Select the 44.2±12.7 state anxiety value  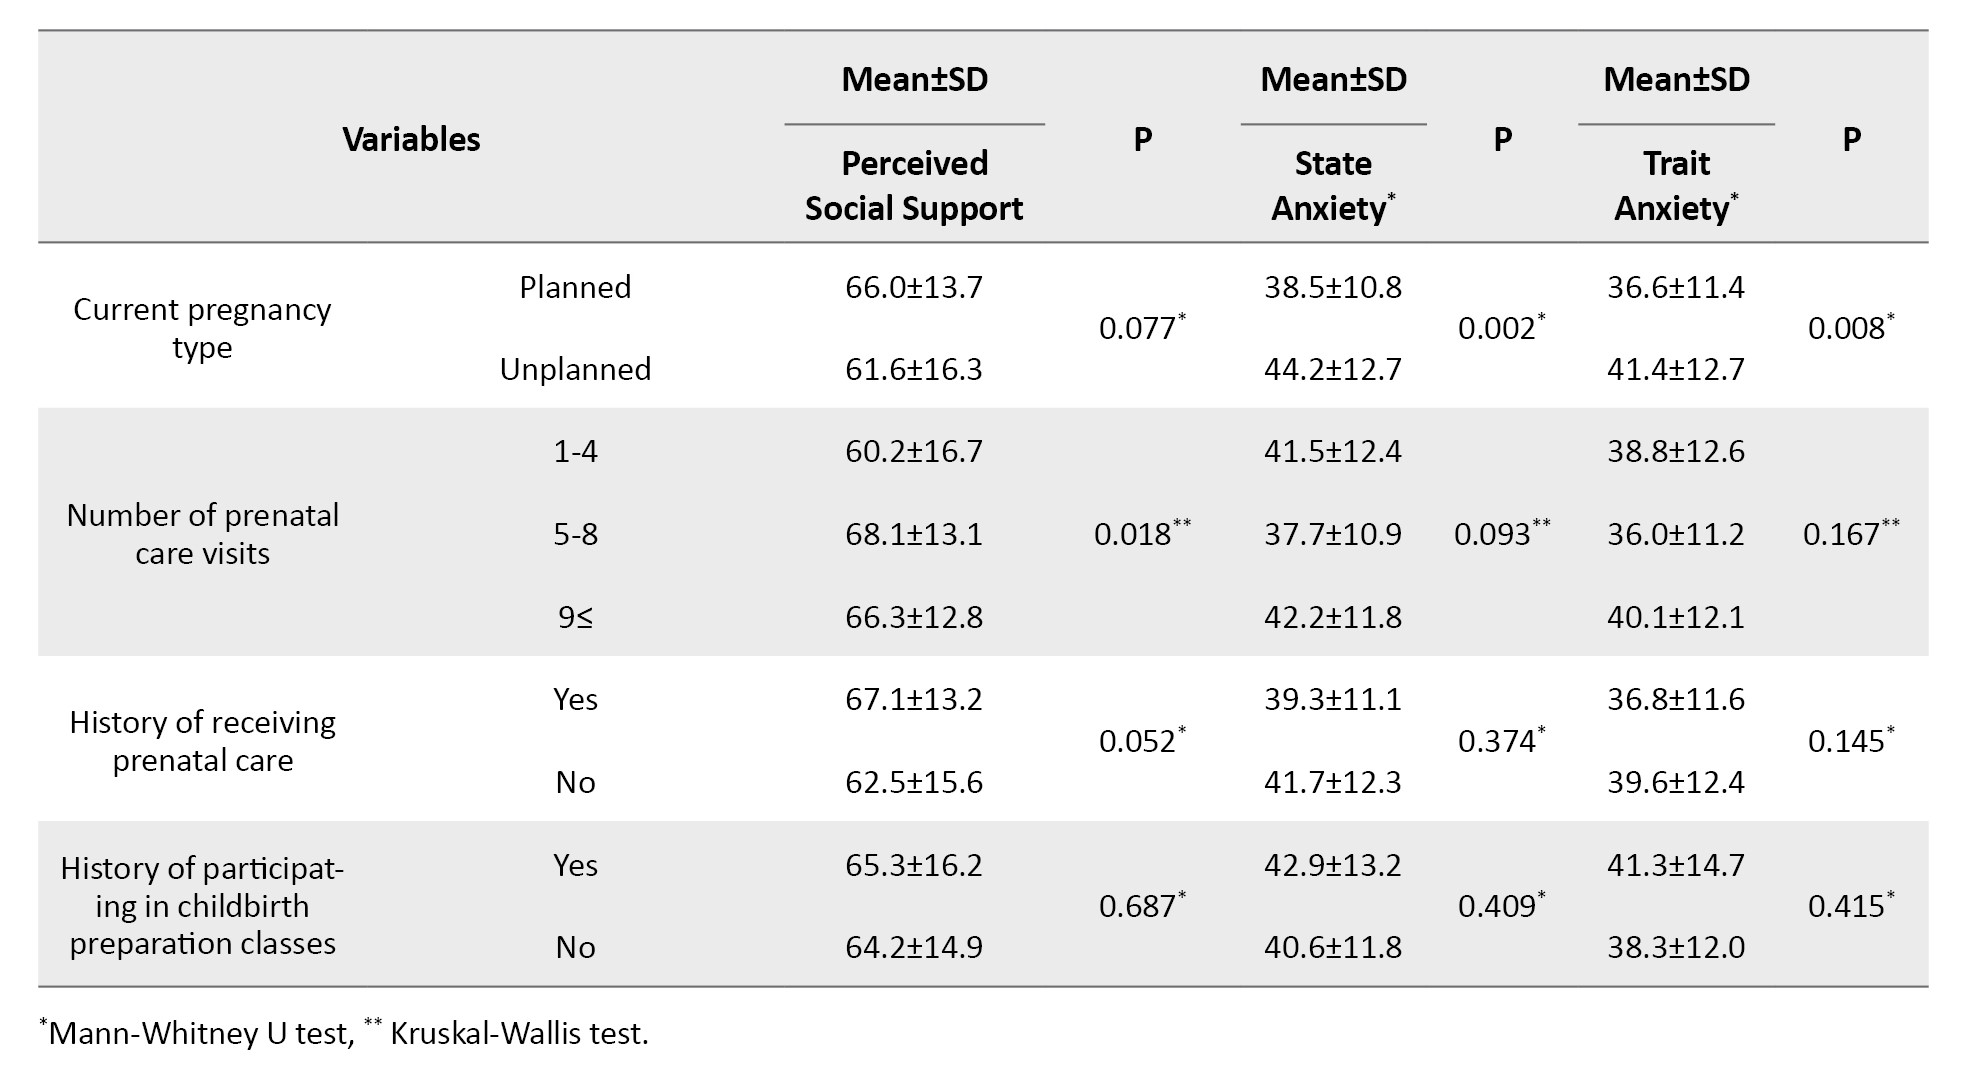pyautogui.click(x=1333, y=369)
